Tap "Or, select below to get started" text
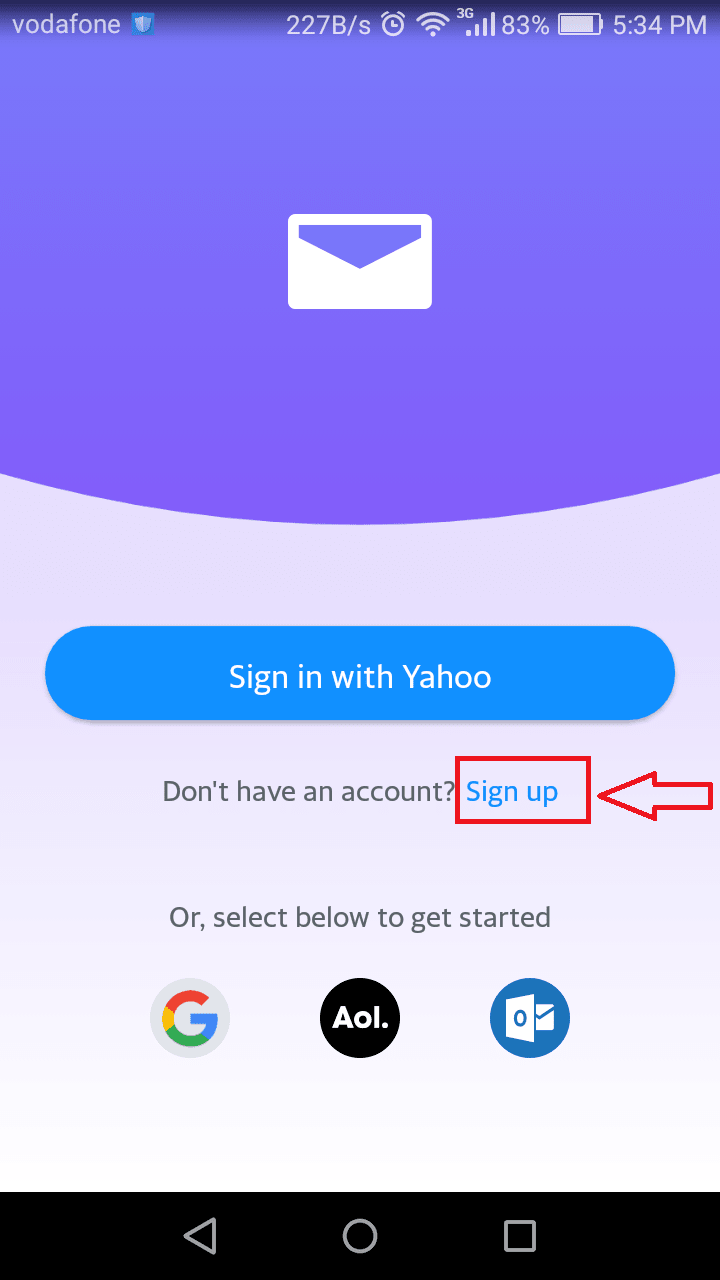This screenshot has height=1280, width=720. coord(360,917)
